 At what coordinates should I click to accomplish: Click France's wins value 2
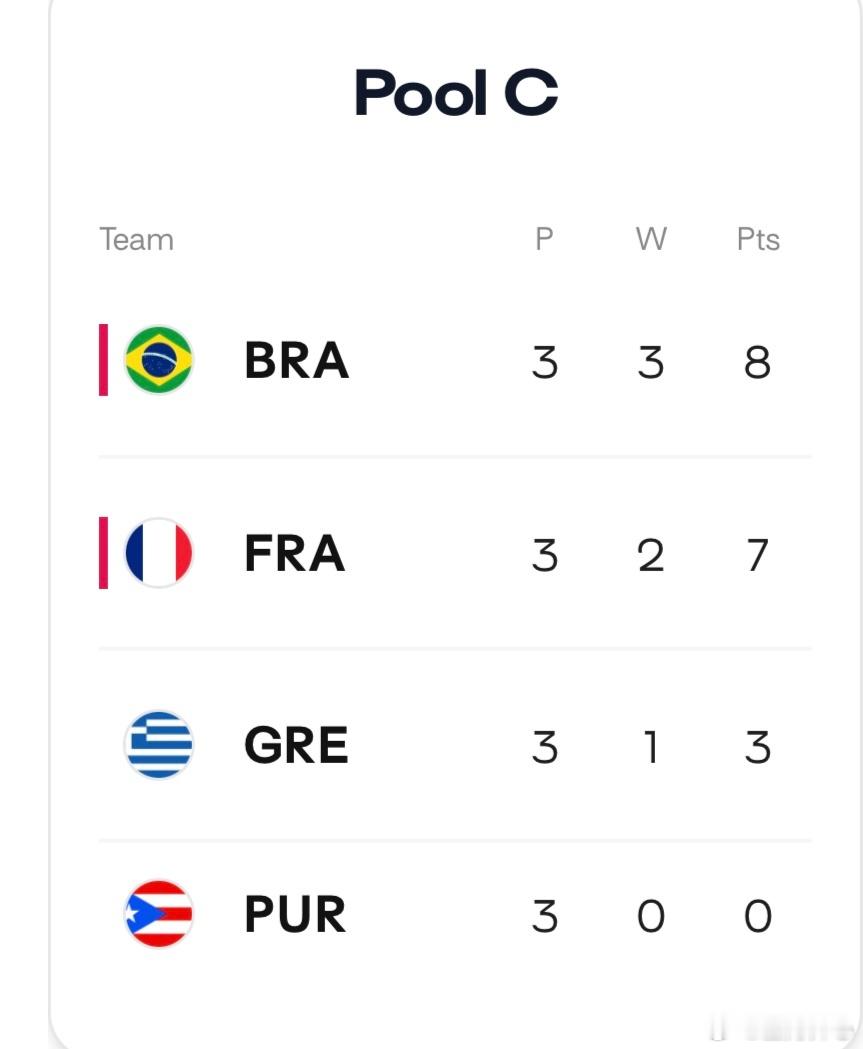[651, 555]
